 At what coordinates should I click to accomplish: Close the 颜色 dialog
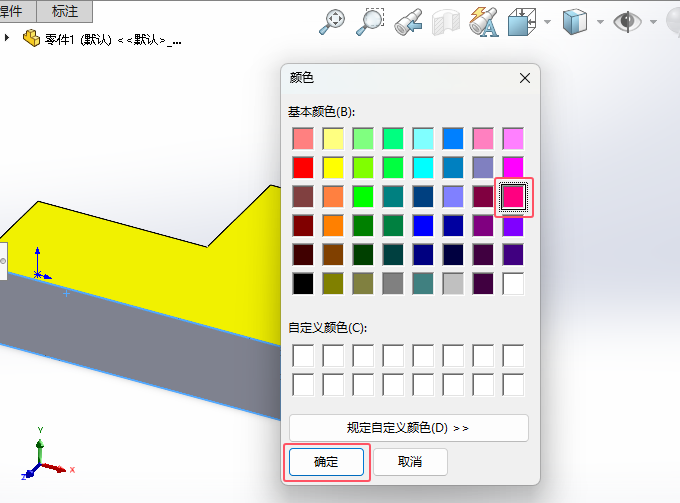pyautogui.click(x=525, y=78)
